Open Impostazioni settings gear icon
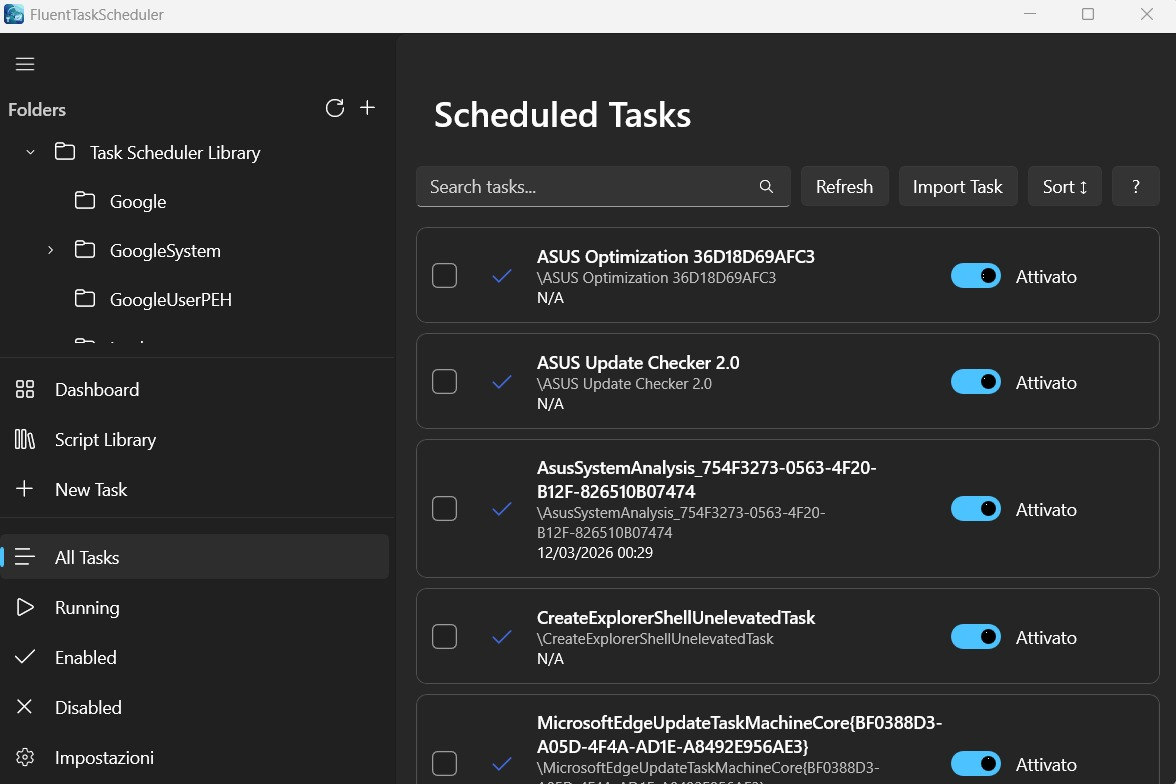 [x=24, y=757]
